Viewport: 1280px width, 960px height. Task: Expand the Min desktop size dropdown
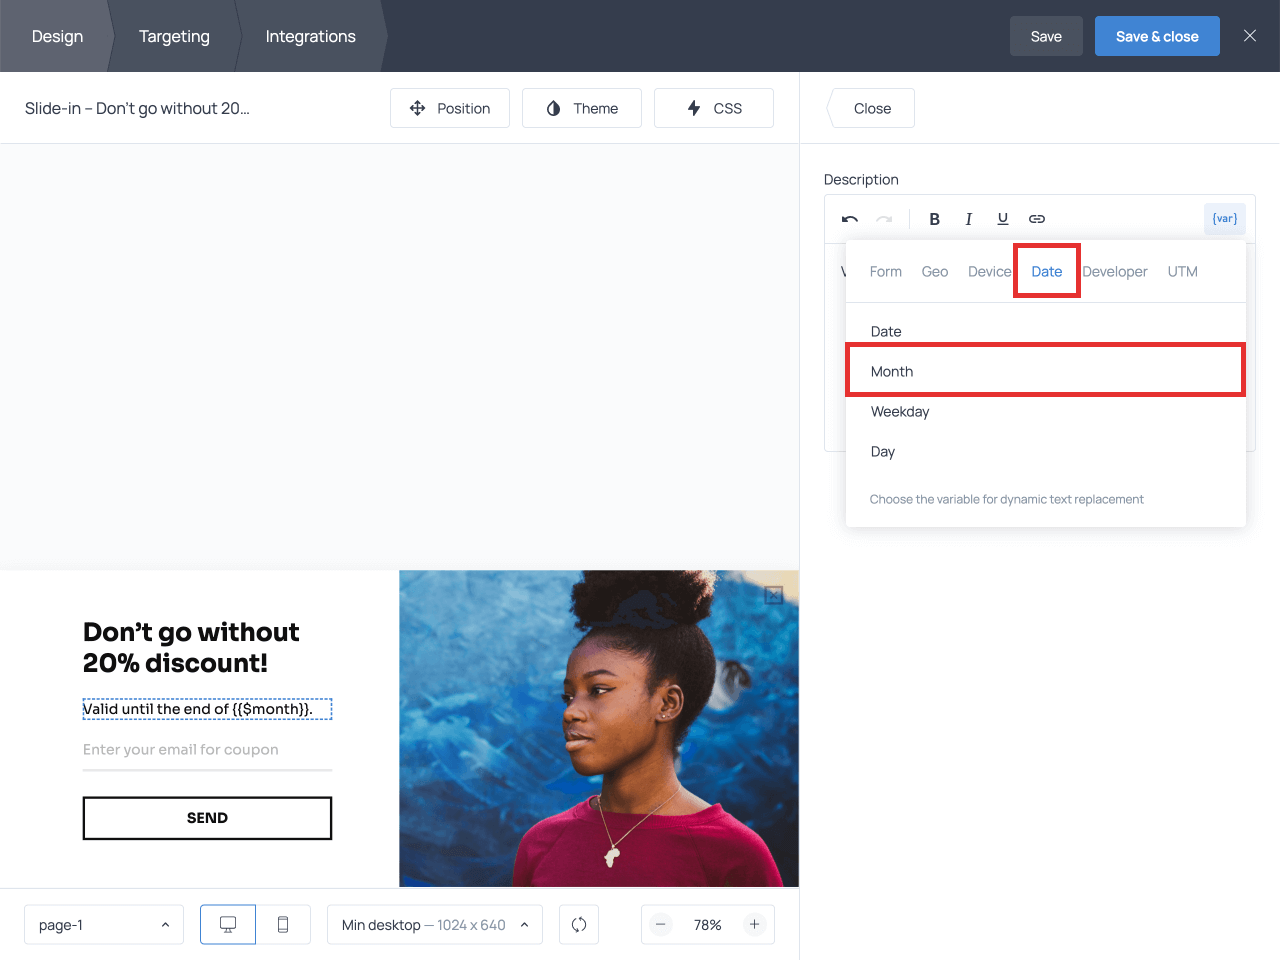pyautogui.click(x=434, y=925)
